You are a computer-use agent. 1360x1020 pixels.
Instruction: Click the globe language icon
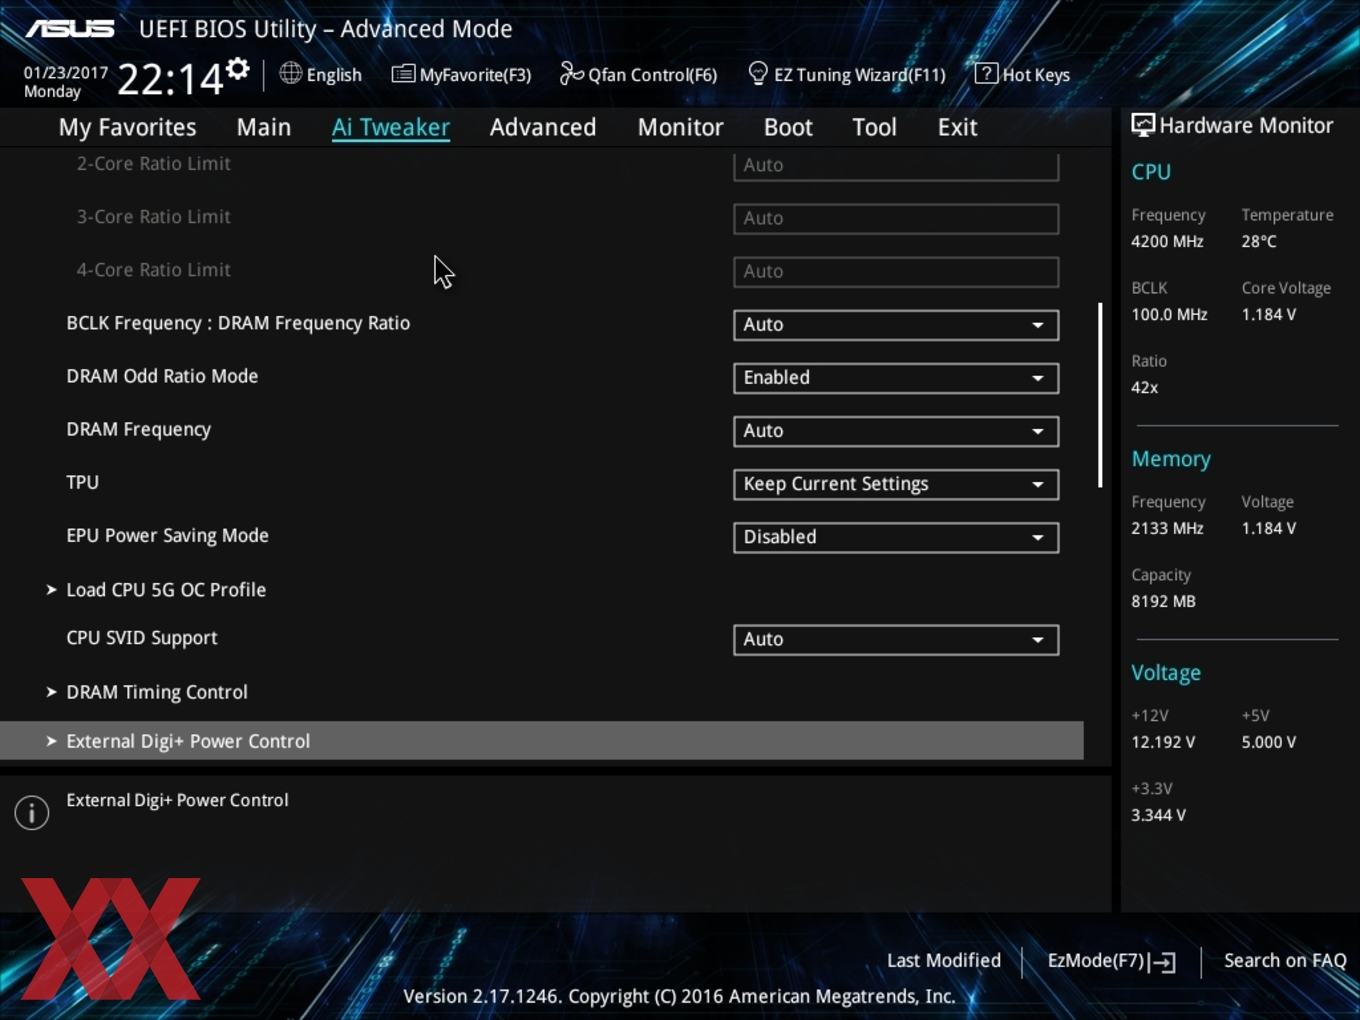coord(290,73)
